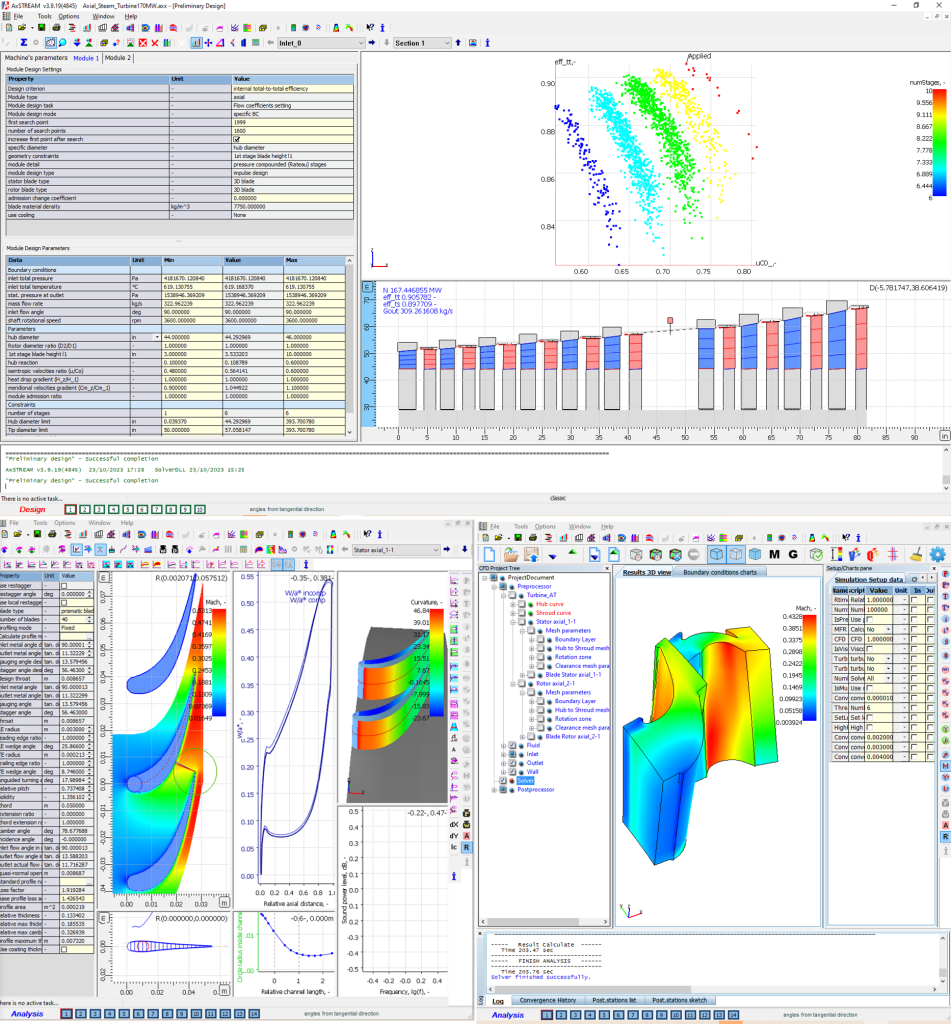951x1024 pixels.
Task: Click the bold M icon in CFD toolbar
Action: [x=773, y=554]
